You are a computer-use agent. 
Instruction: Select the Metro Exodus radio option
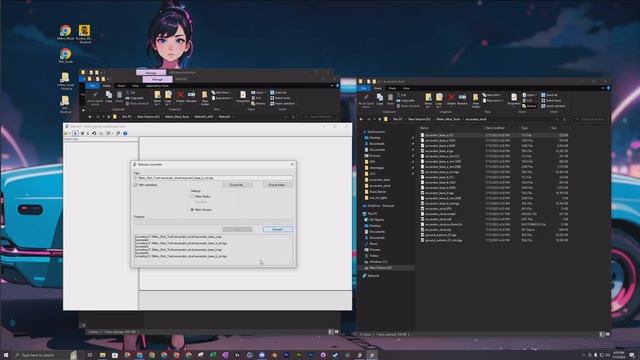coord(192,209)
